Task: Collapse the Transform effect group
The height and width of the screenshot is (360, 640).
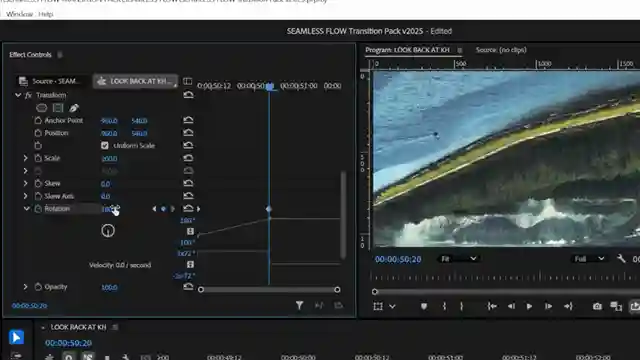Action: coord(18,95)
